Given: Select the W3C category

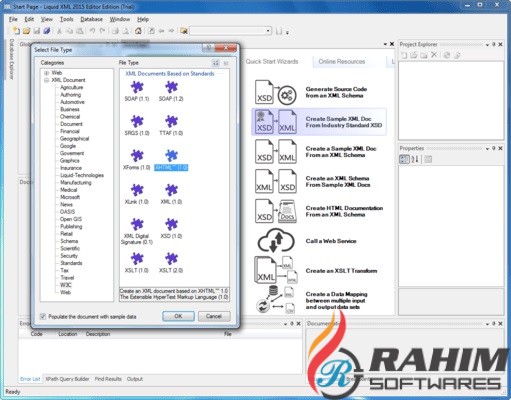Looking at the screenshot, I should click(66, 285).
